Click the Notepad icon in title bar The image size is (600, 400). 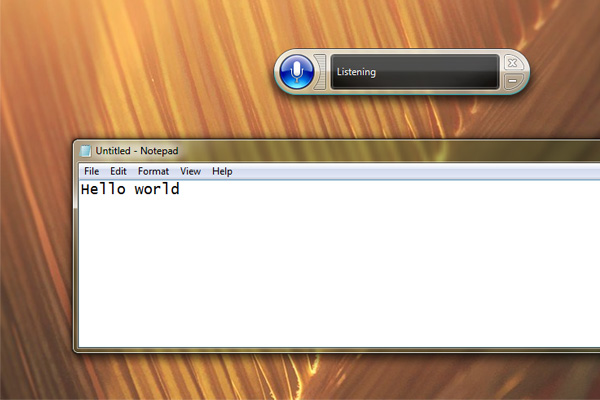pos(85,151)
